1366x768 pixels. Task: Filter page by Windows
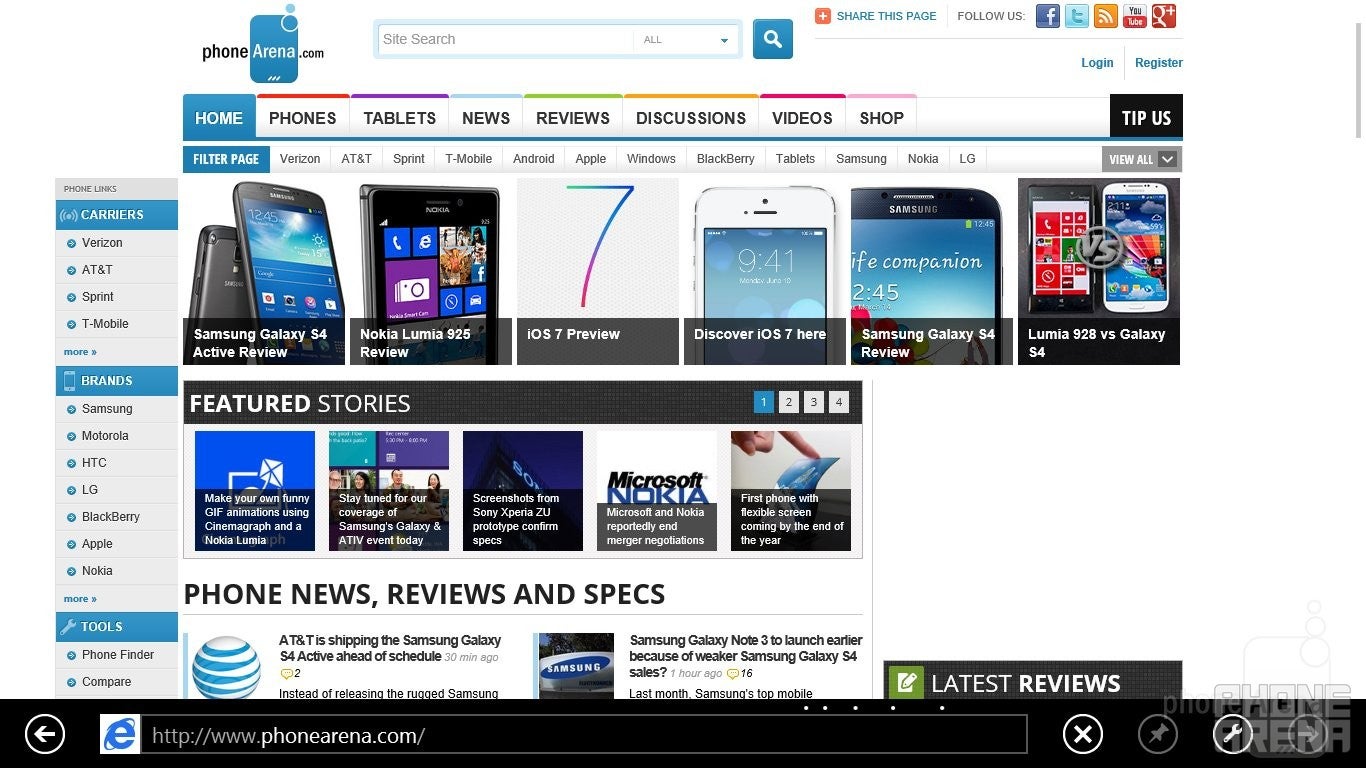pos(651,159)
